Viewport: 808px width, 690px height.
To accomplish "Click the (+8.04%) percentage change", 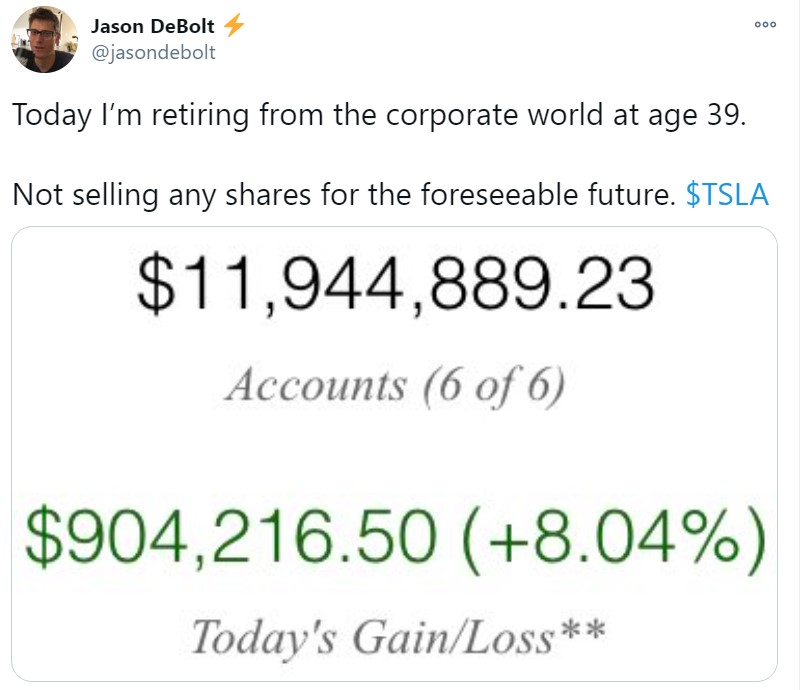I will point(615,538).
